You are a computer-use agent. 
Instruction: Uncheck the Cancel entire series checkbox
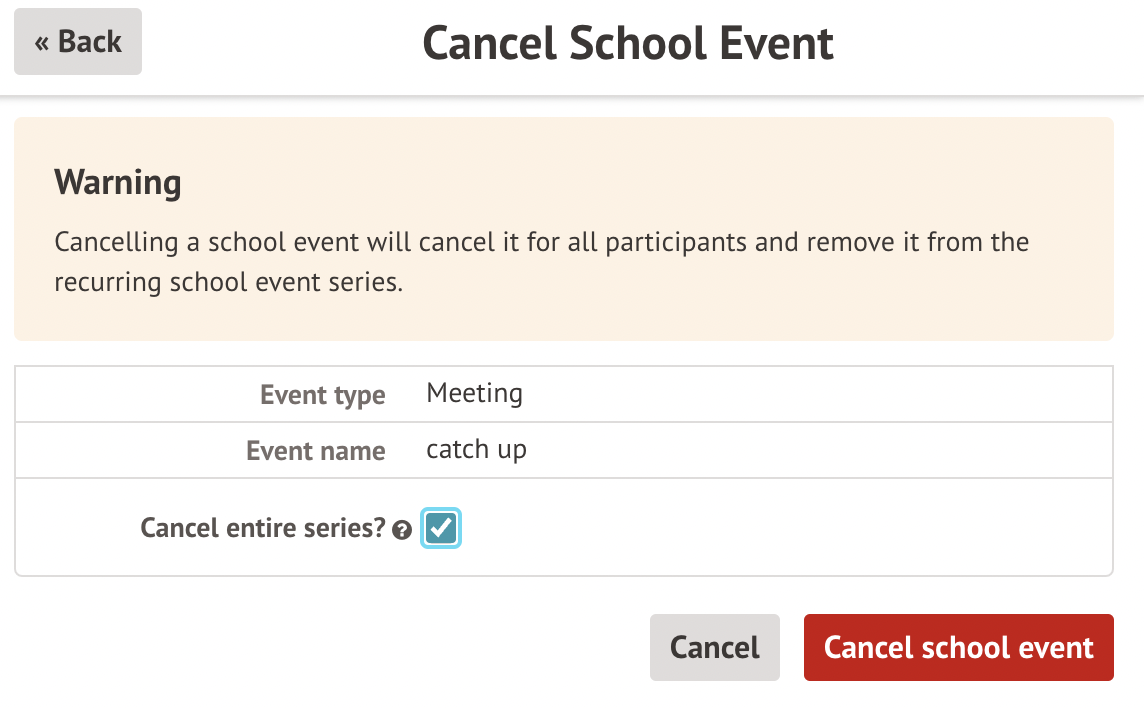click(441, 528)
